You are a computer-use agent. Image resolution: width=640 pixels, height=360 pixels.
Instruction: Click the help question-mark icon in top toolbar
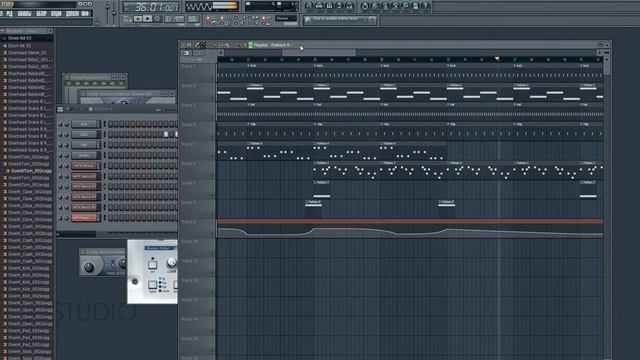(x=426, y=6)
